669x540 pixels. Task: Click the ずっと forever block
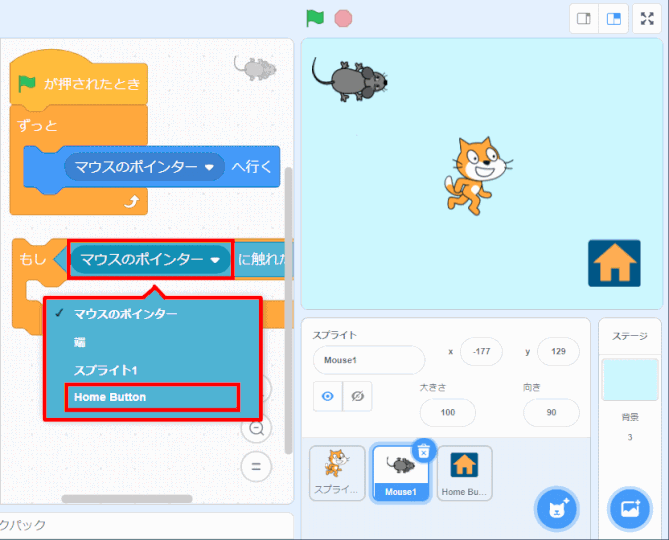pos(37,126)
